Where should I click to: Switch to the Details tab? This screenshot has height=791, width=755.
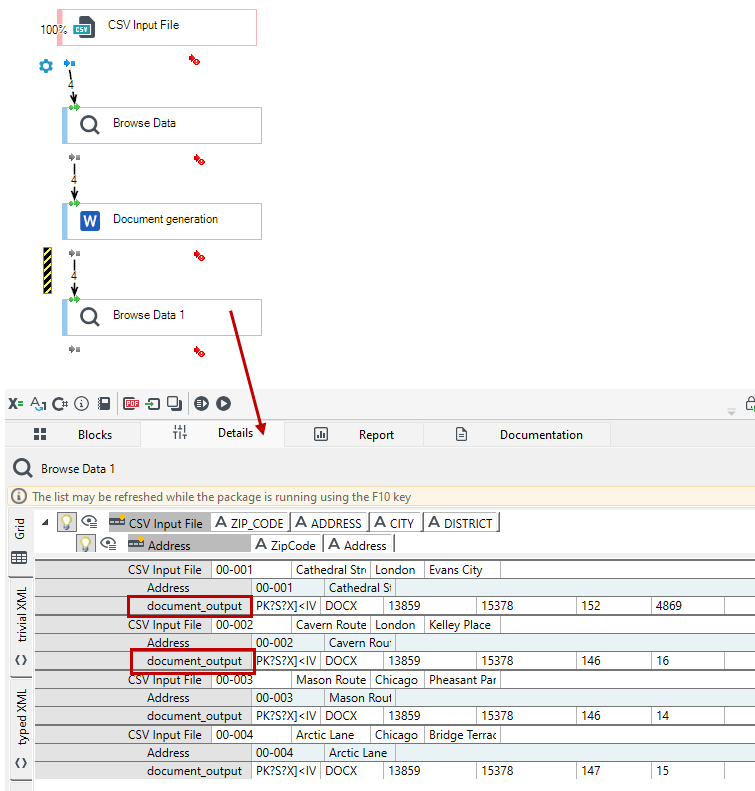click(212, 433)
